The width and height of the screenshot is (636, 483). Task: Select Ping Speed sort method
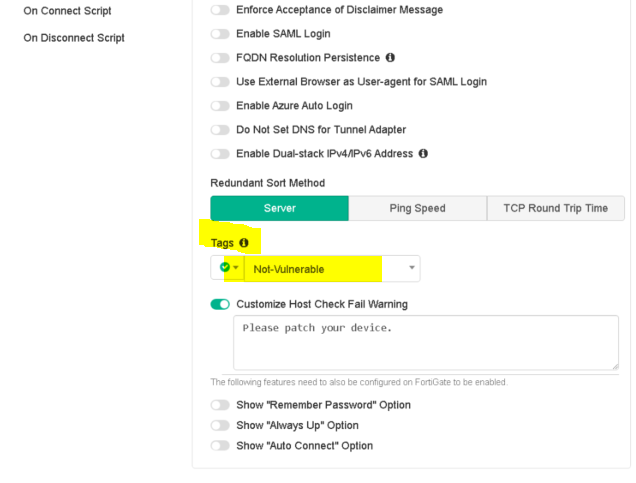(417, 208)
